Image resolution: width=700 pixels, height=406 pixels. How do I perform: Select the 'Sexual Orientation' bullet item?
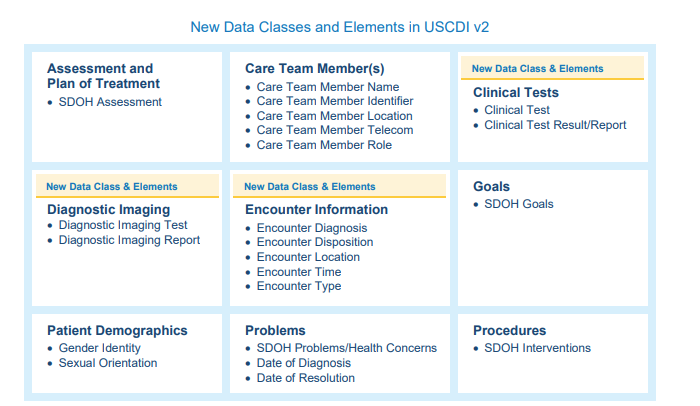pyautogui.click(x=108, y=363)
